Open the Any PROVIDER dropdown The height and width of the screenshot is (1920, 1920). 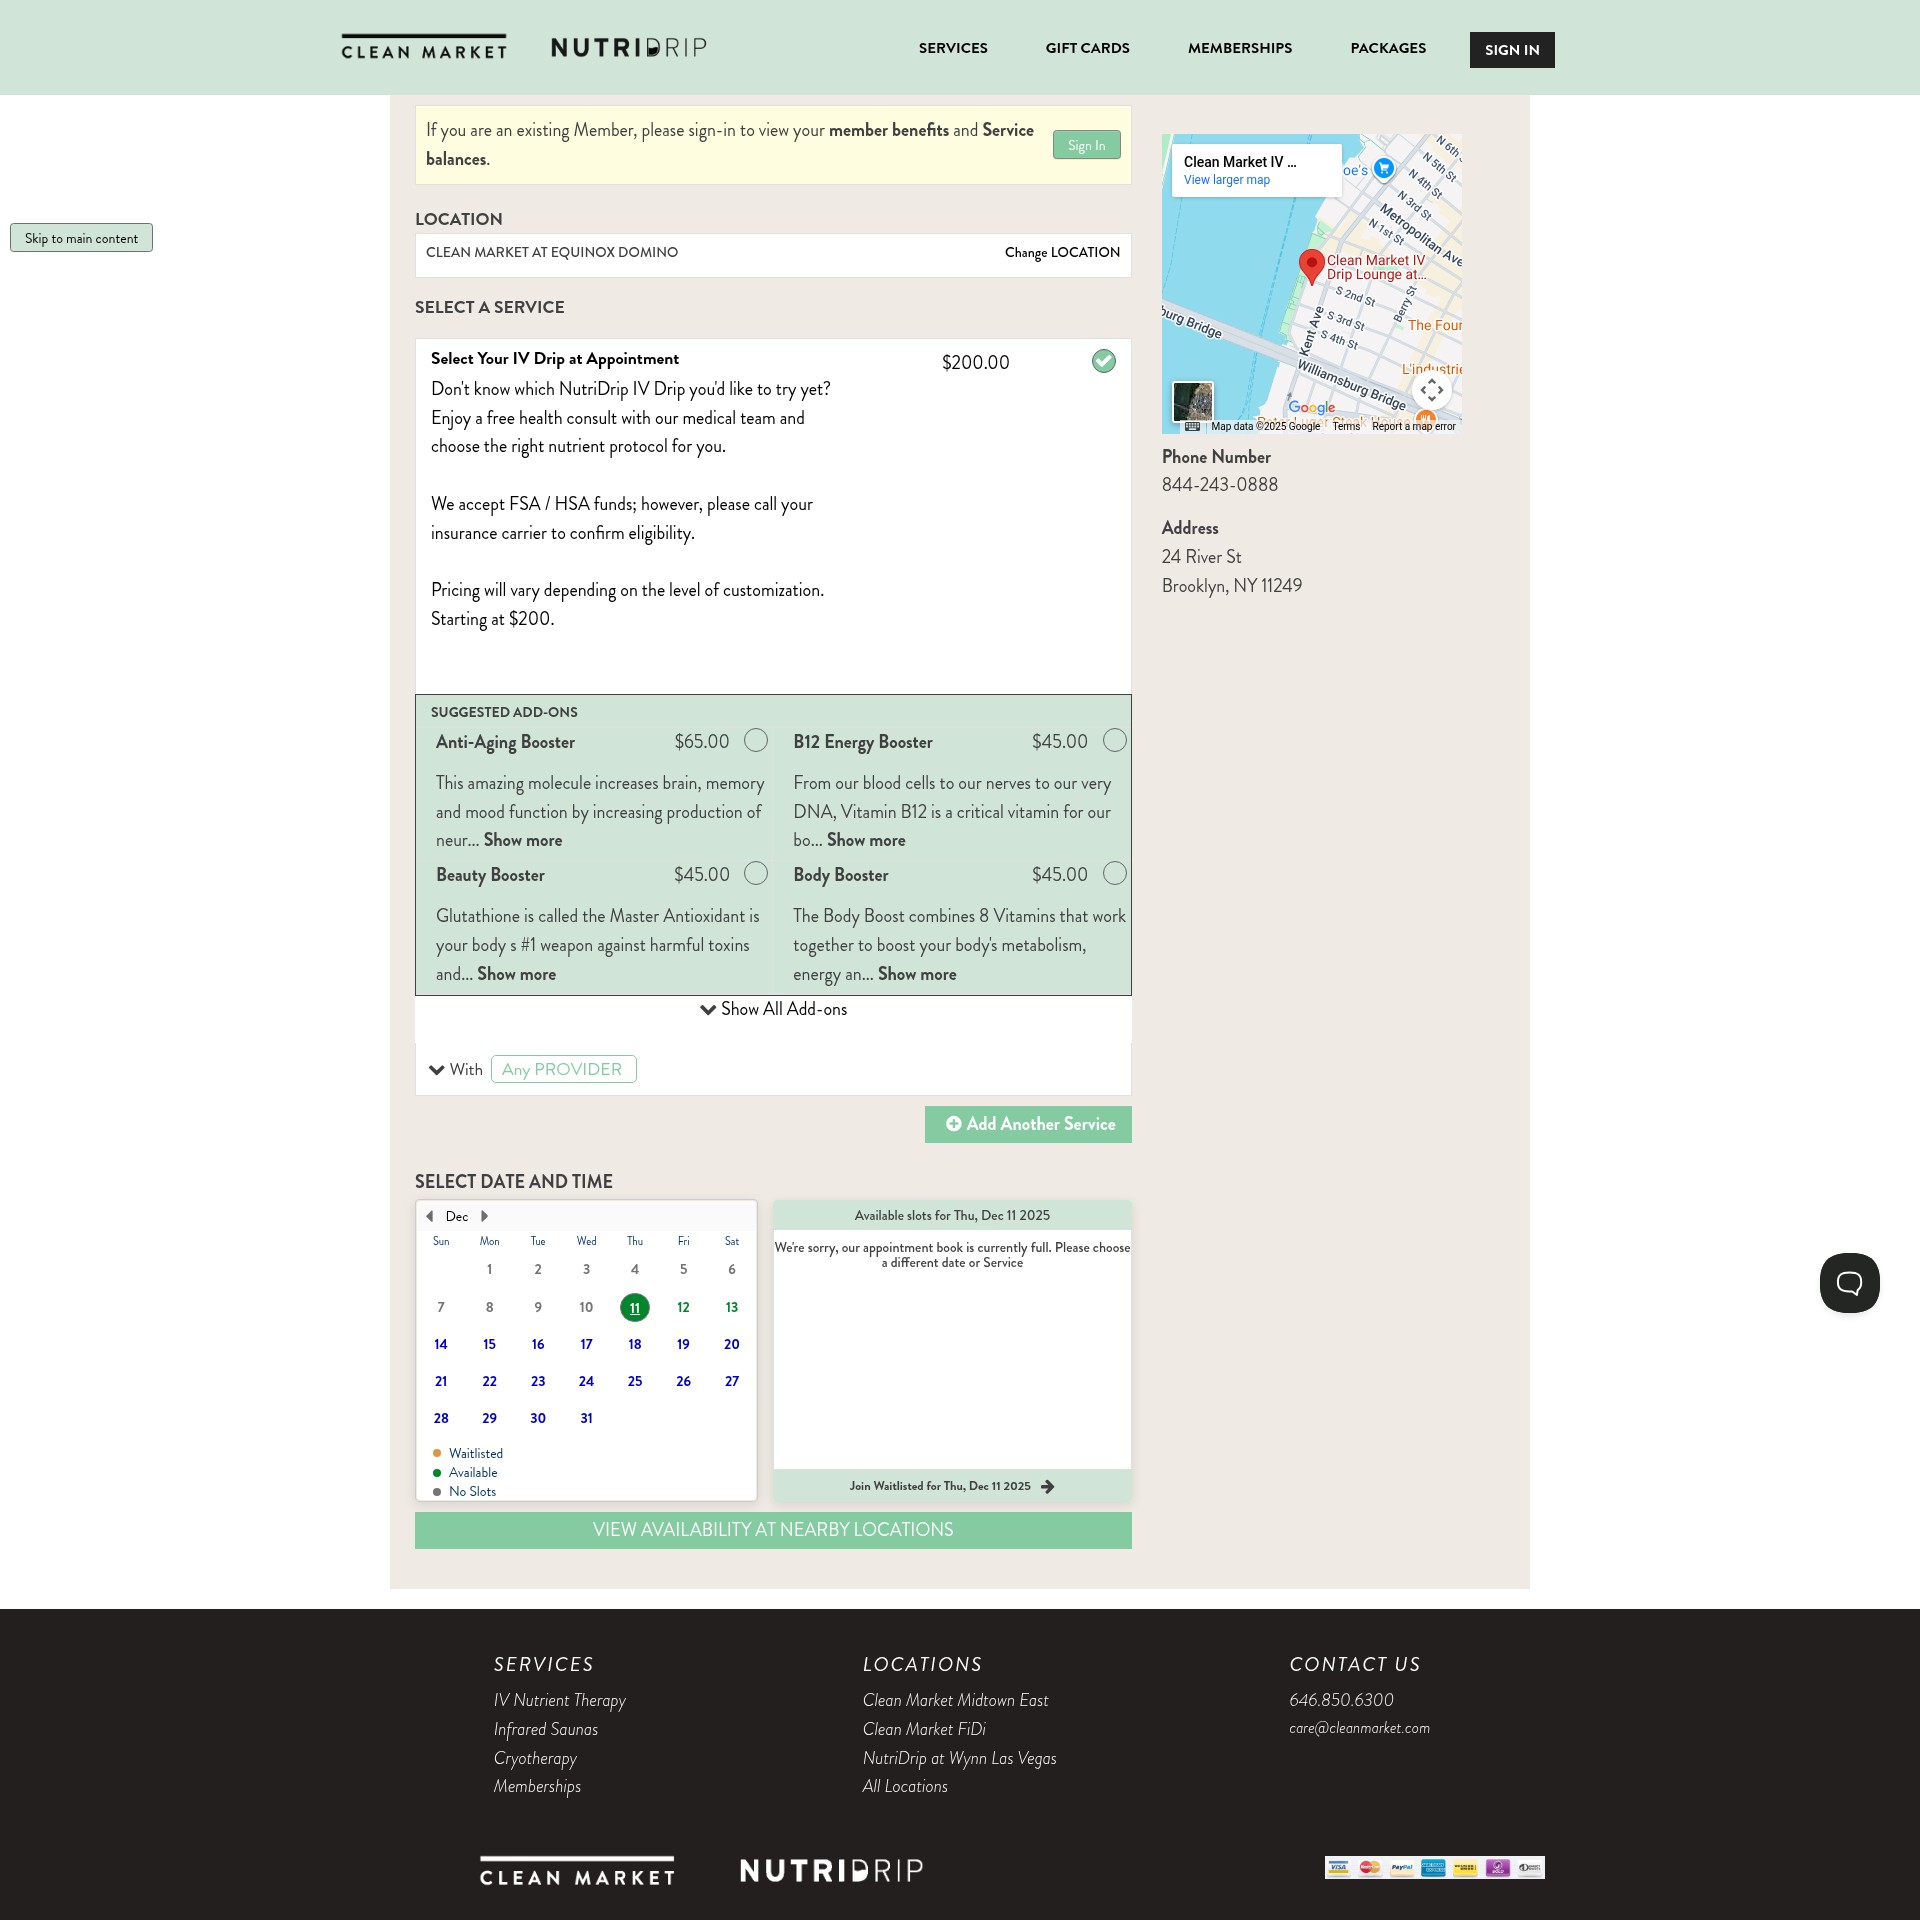[563, 1069]
